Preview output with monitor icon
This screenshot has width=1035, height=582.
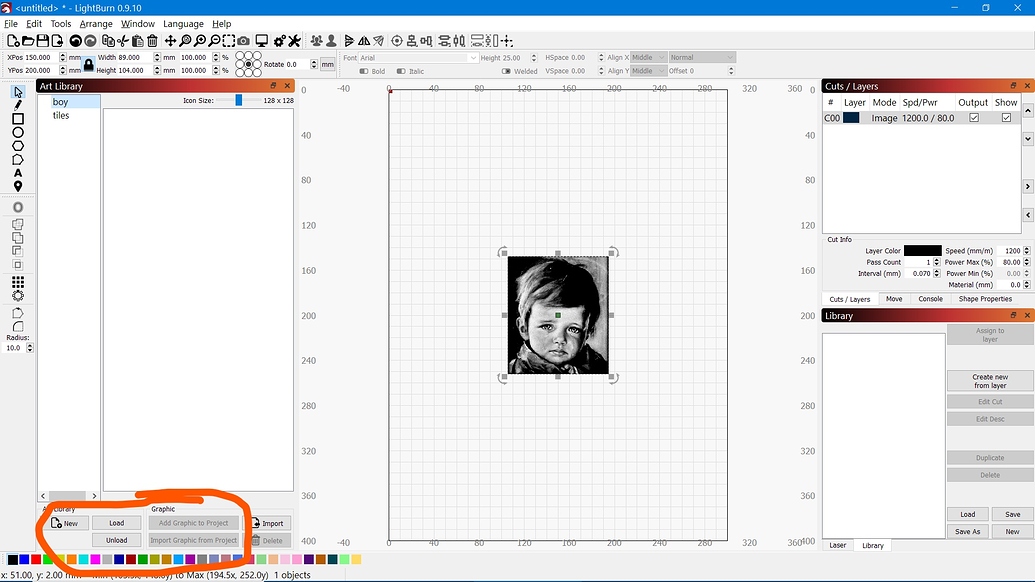tap(261, 41)
